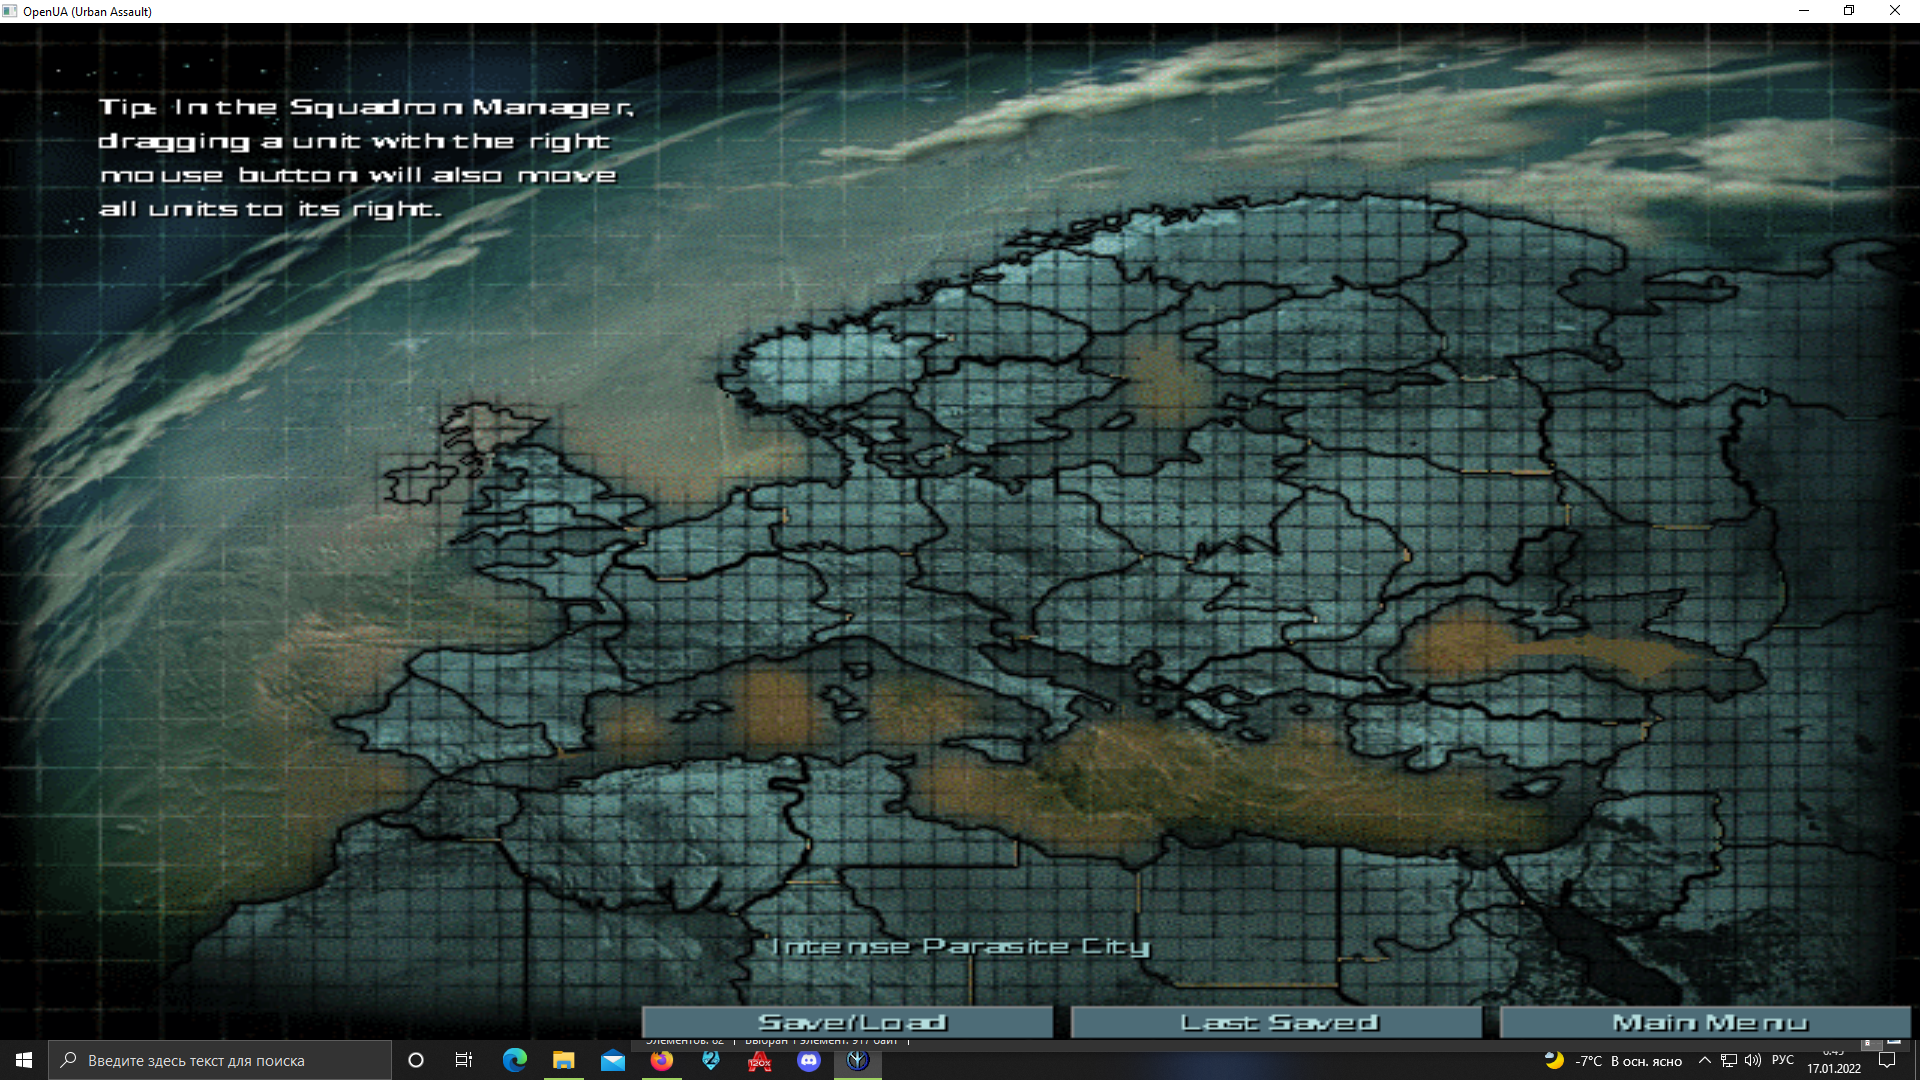Load the Last Saved game
1920x1080 pixels.
[1277, 1022]
